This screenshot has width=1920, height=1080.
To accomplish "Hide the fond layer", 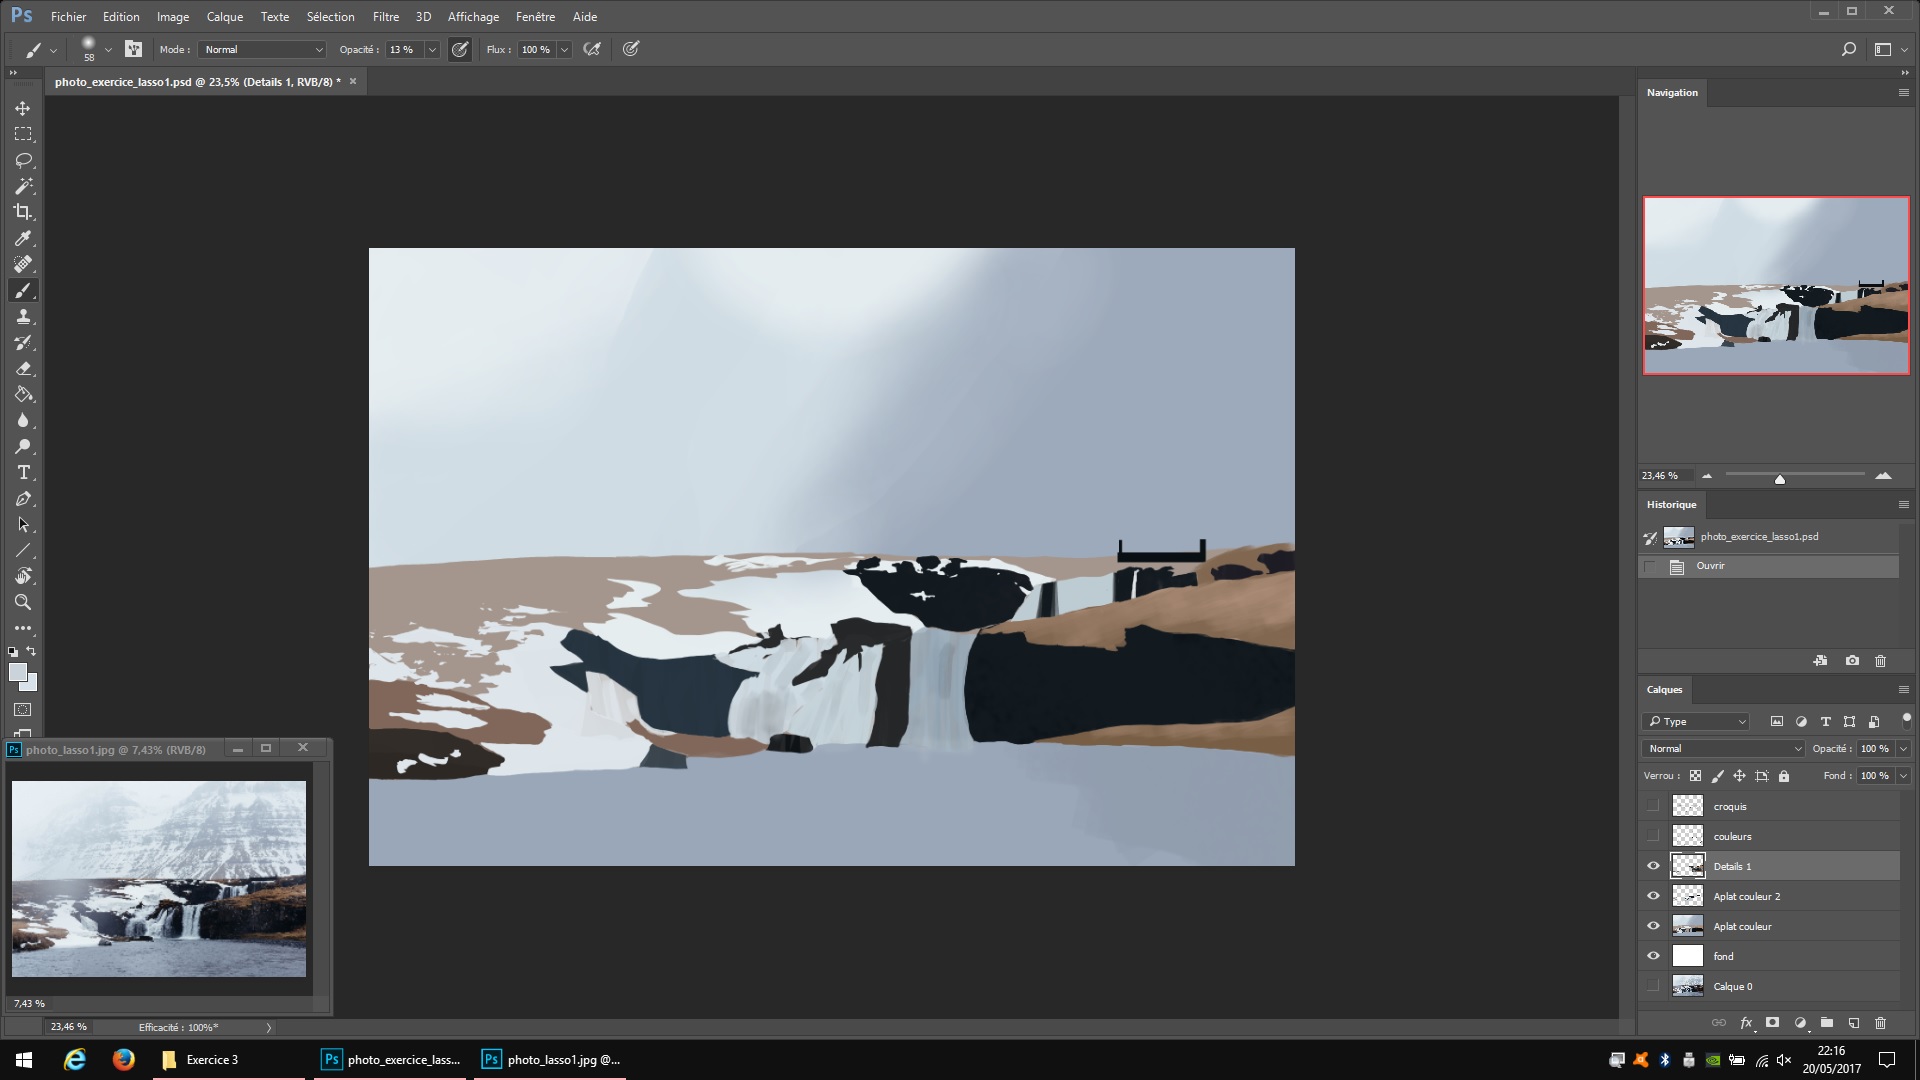I will (1653, 956).
